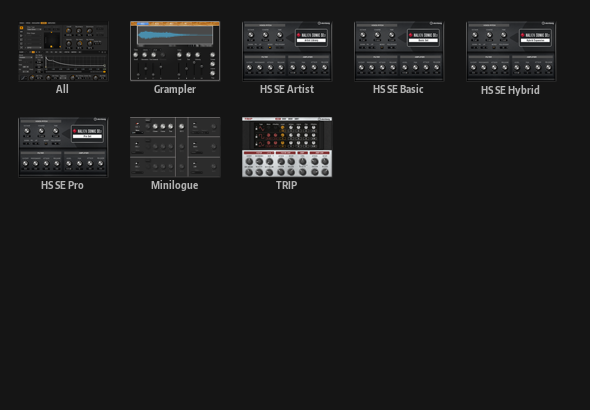Select the All instruments thumbnail
The width and height of the screenshot is (590, 410).
63,51
